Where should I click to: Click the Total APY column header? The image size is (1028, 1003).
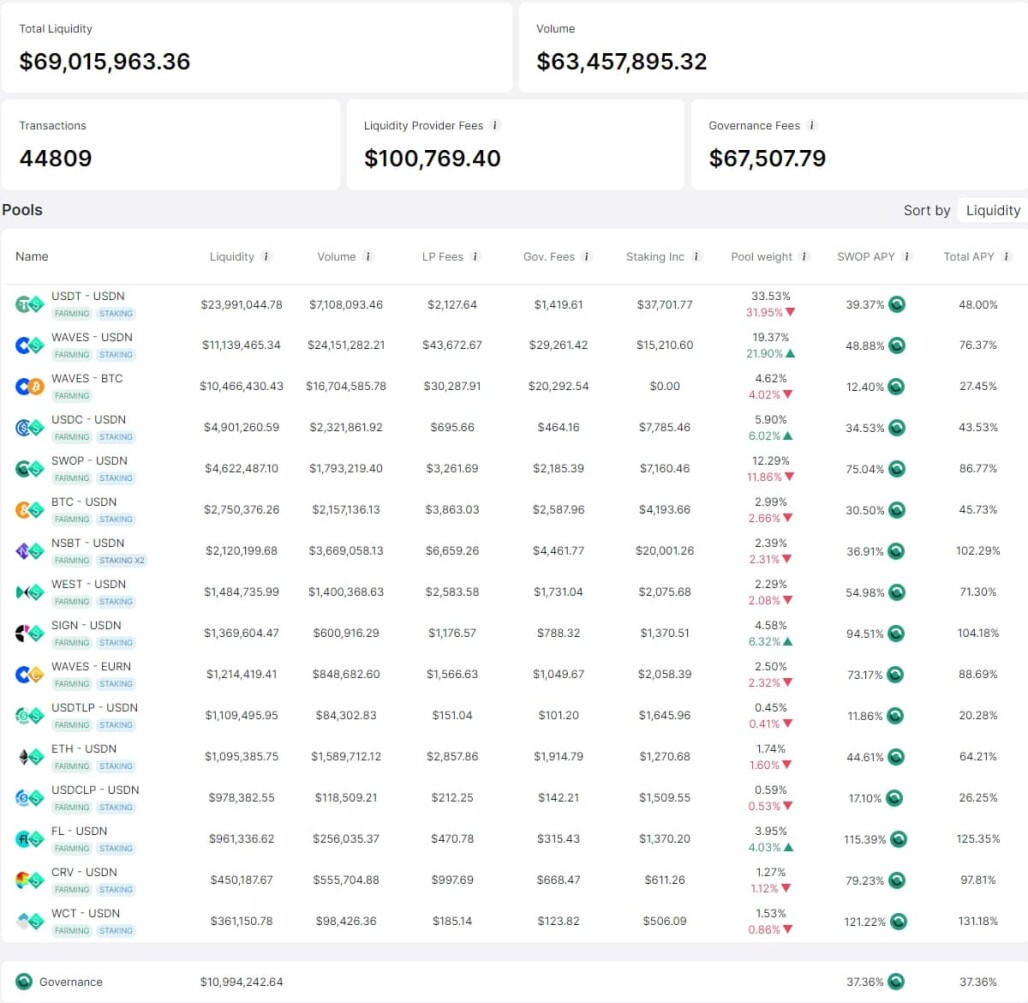click(968, 256)
